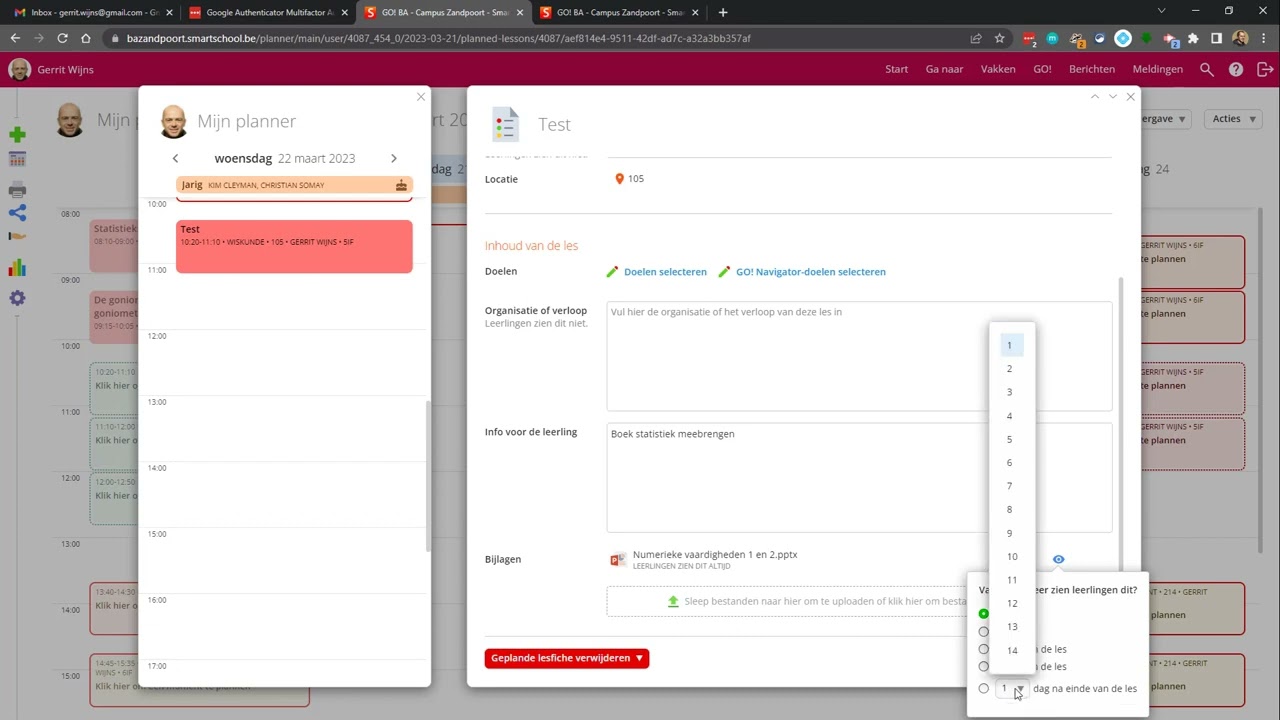The width and height of the screenshot is (1280, 720).
Task: Click the green plus add icon in sidebar
Action: pos(17,134)
